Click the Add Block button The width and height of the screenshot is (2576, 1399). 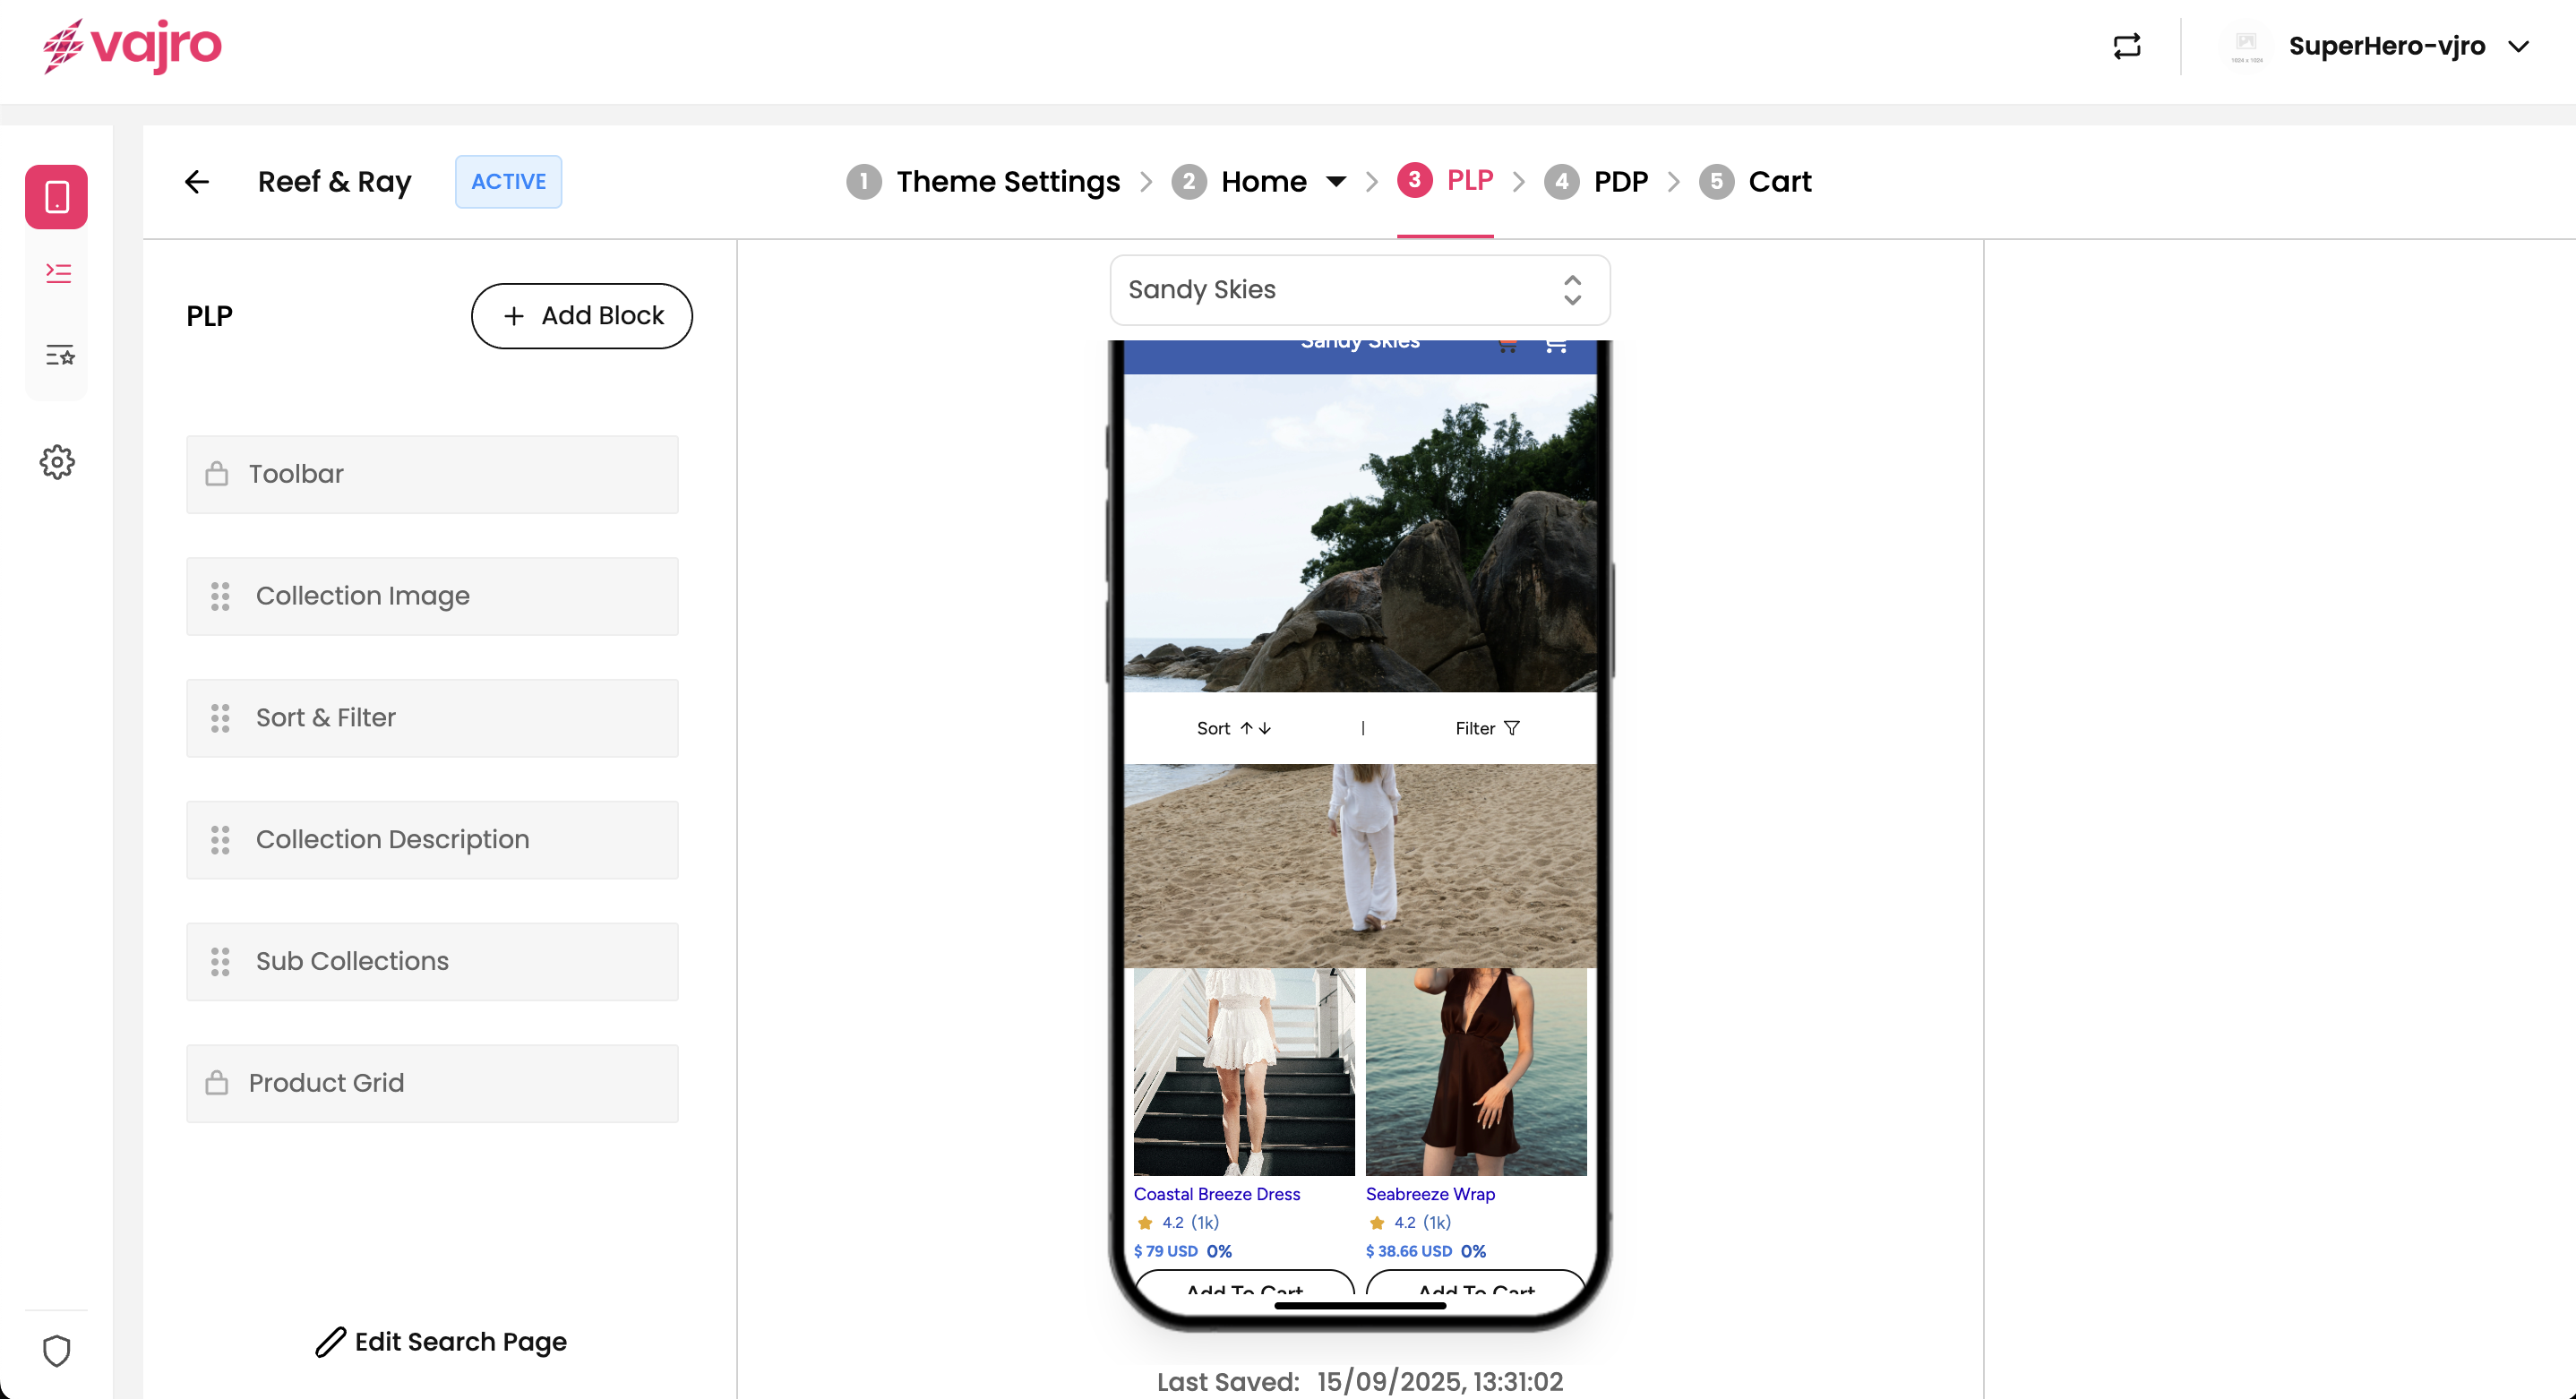[582, 316]
